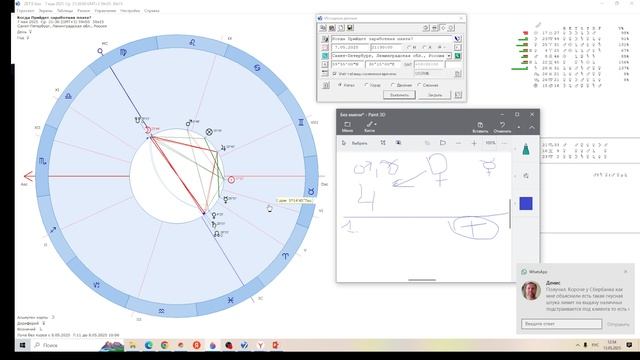The image size is (640, 360).
Task: Click the Leo sign on zodiac ring
Action: 192,42
